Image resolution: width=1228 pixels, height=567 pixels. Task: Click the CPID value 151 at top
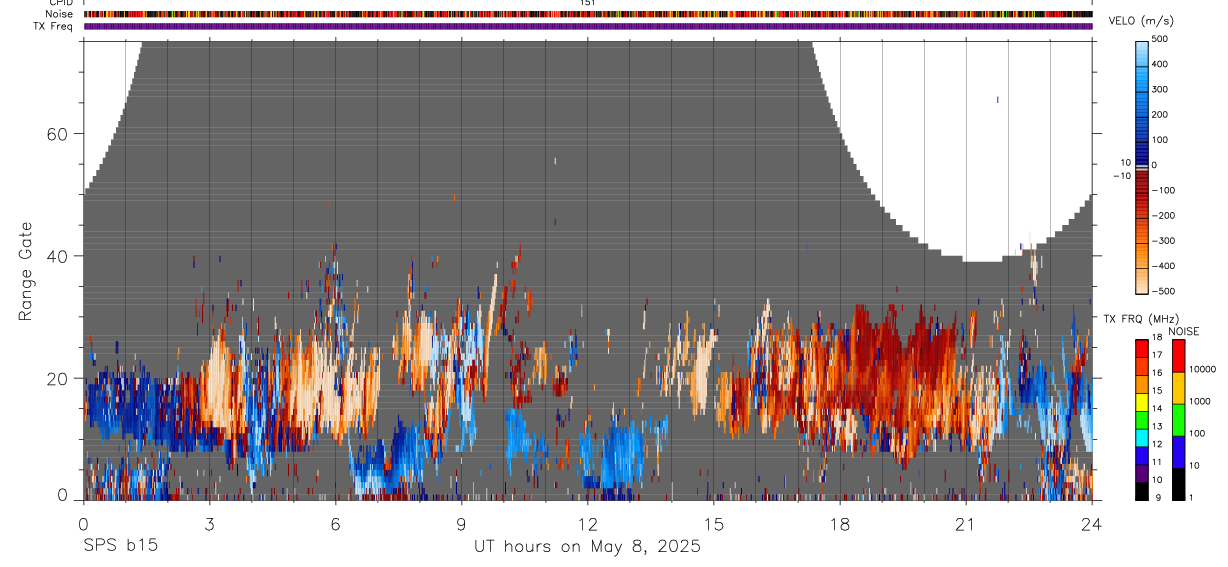pyautogui.click(x=587, y=3)
